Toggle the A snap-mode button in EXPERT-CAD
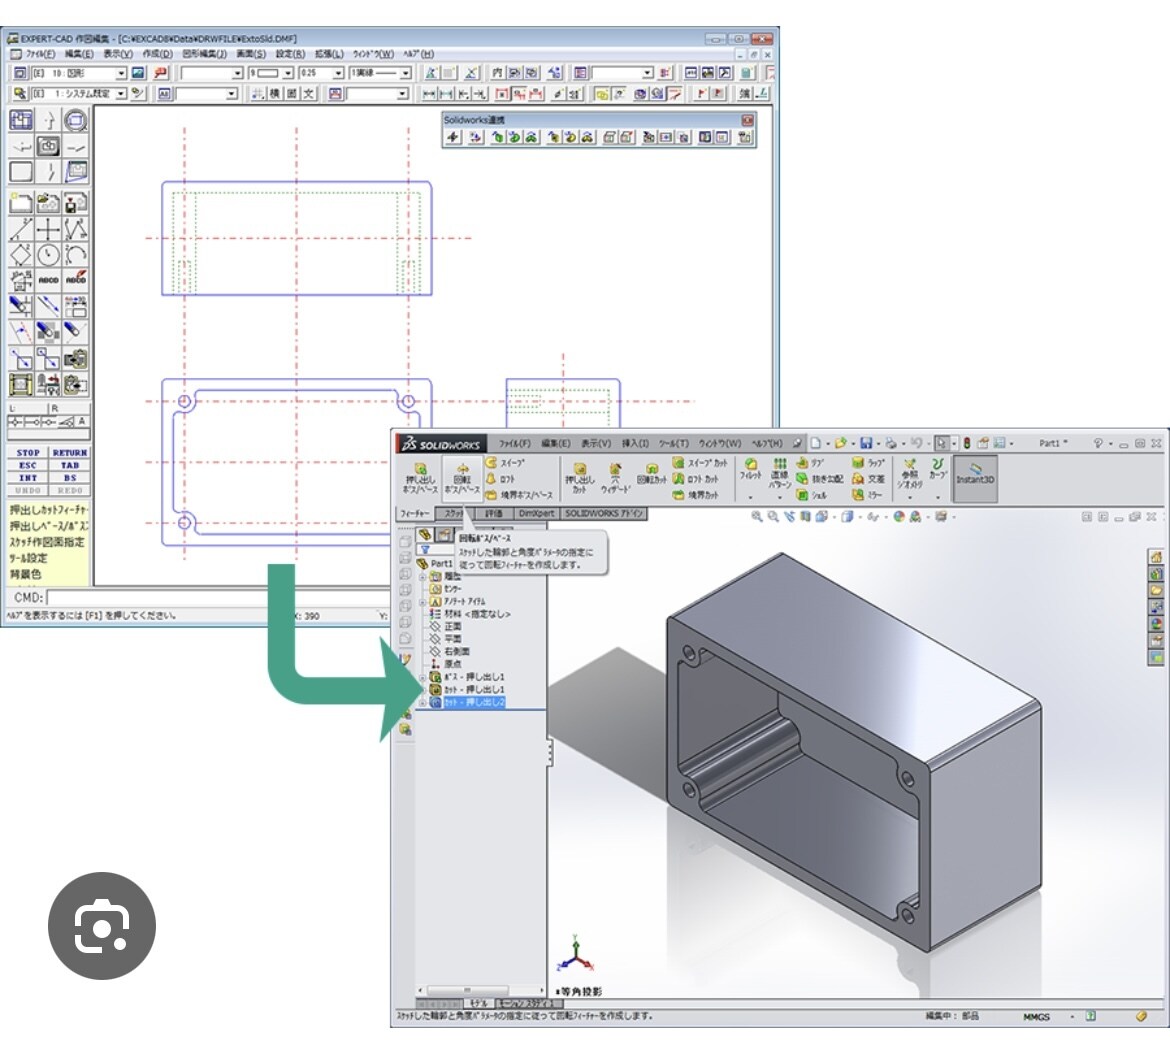 [x=82, y=421]
